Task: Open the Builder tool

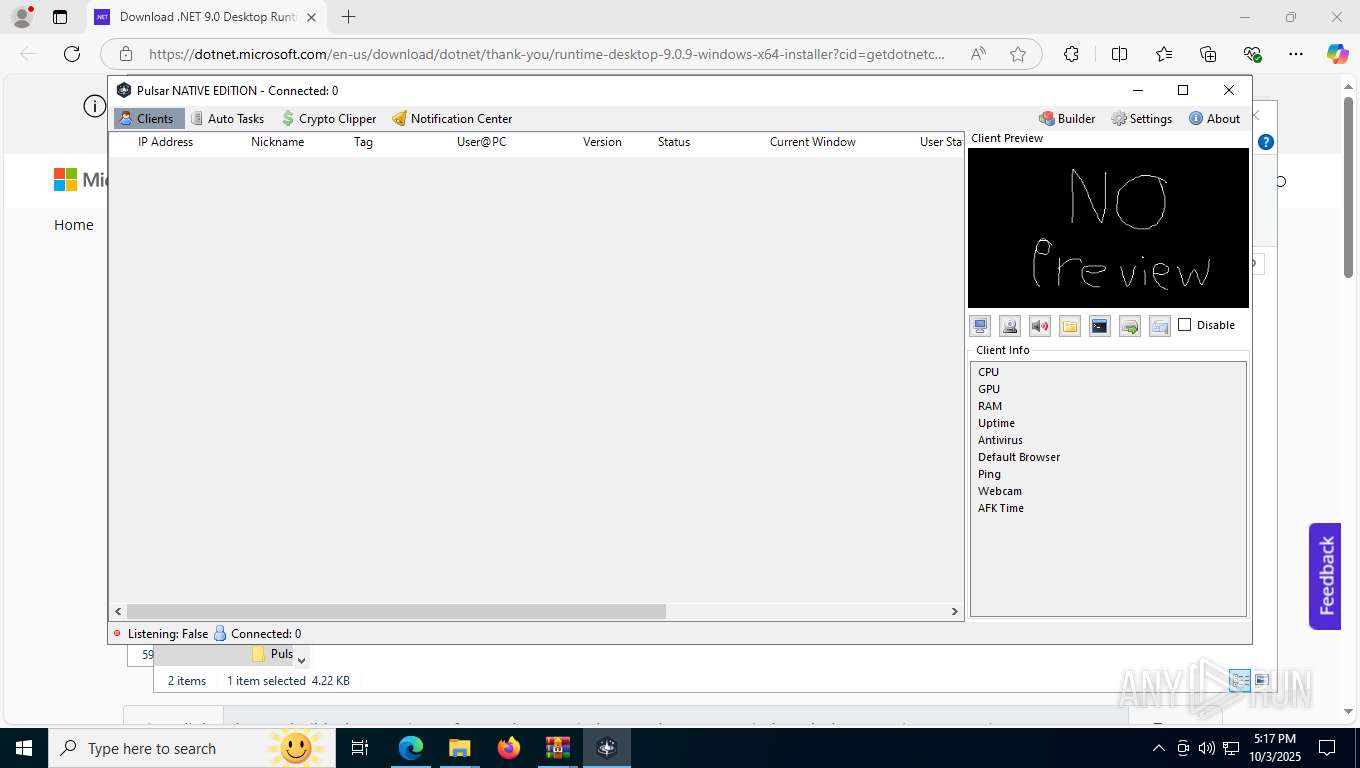Action: click(1067, 118)
